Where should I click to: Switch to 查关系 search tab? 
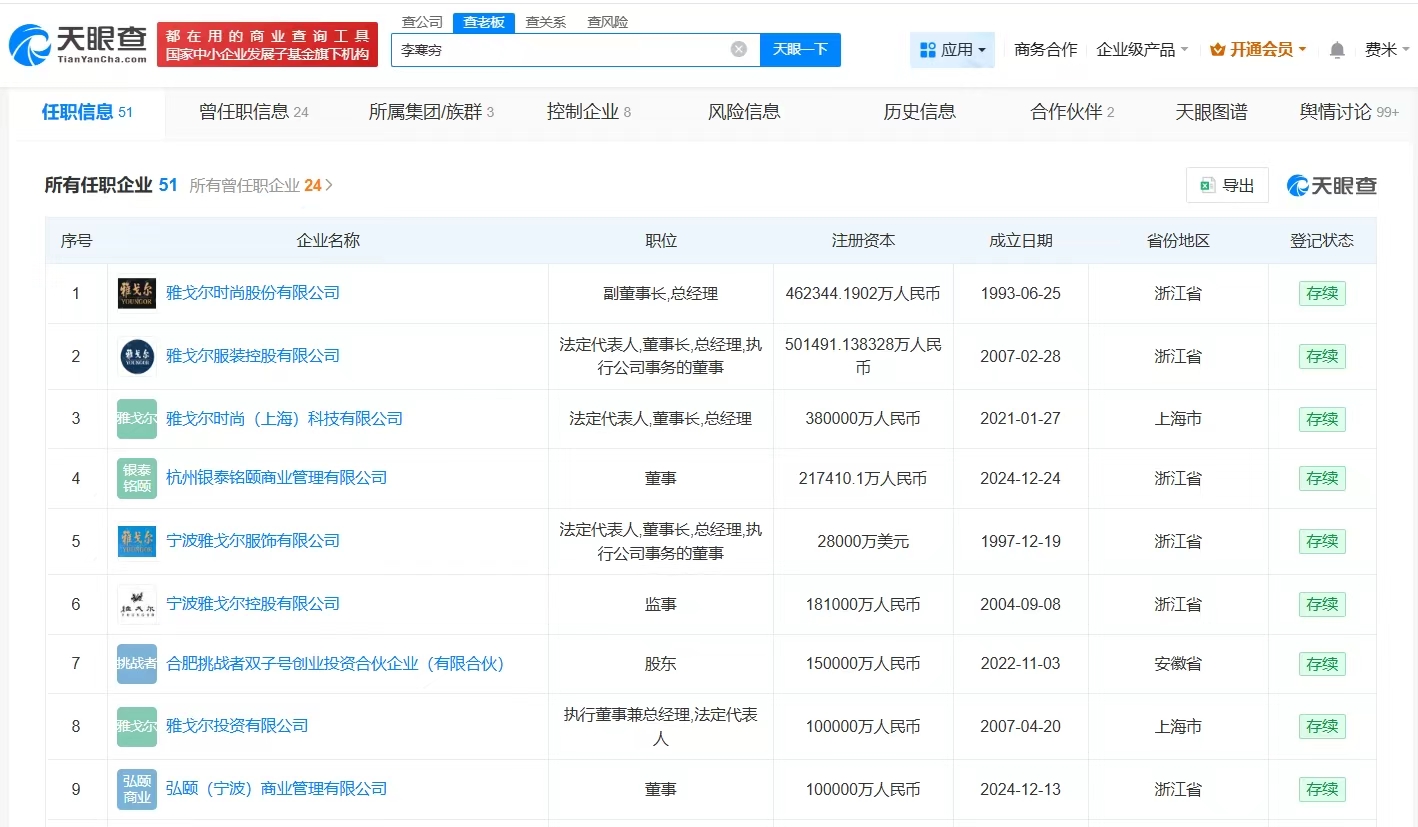point(545,22)
